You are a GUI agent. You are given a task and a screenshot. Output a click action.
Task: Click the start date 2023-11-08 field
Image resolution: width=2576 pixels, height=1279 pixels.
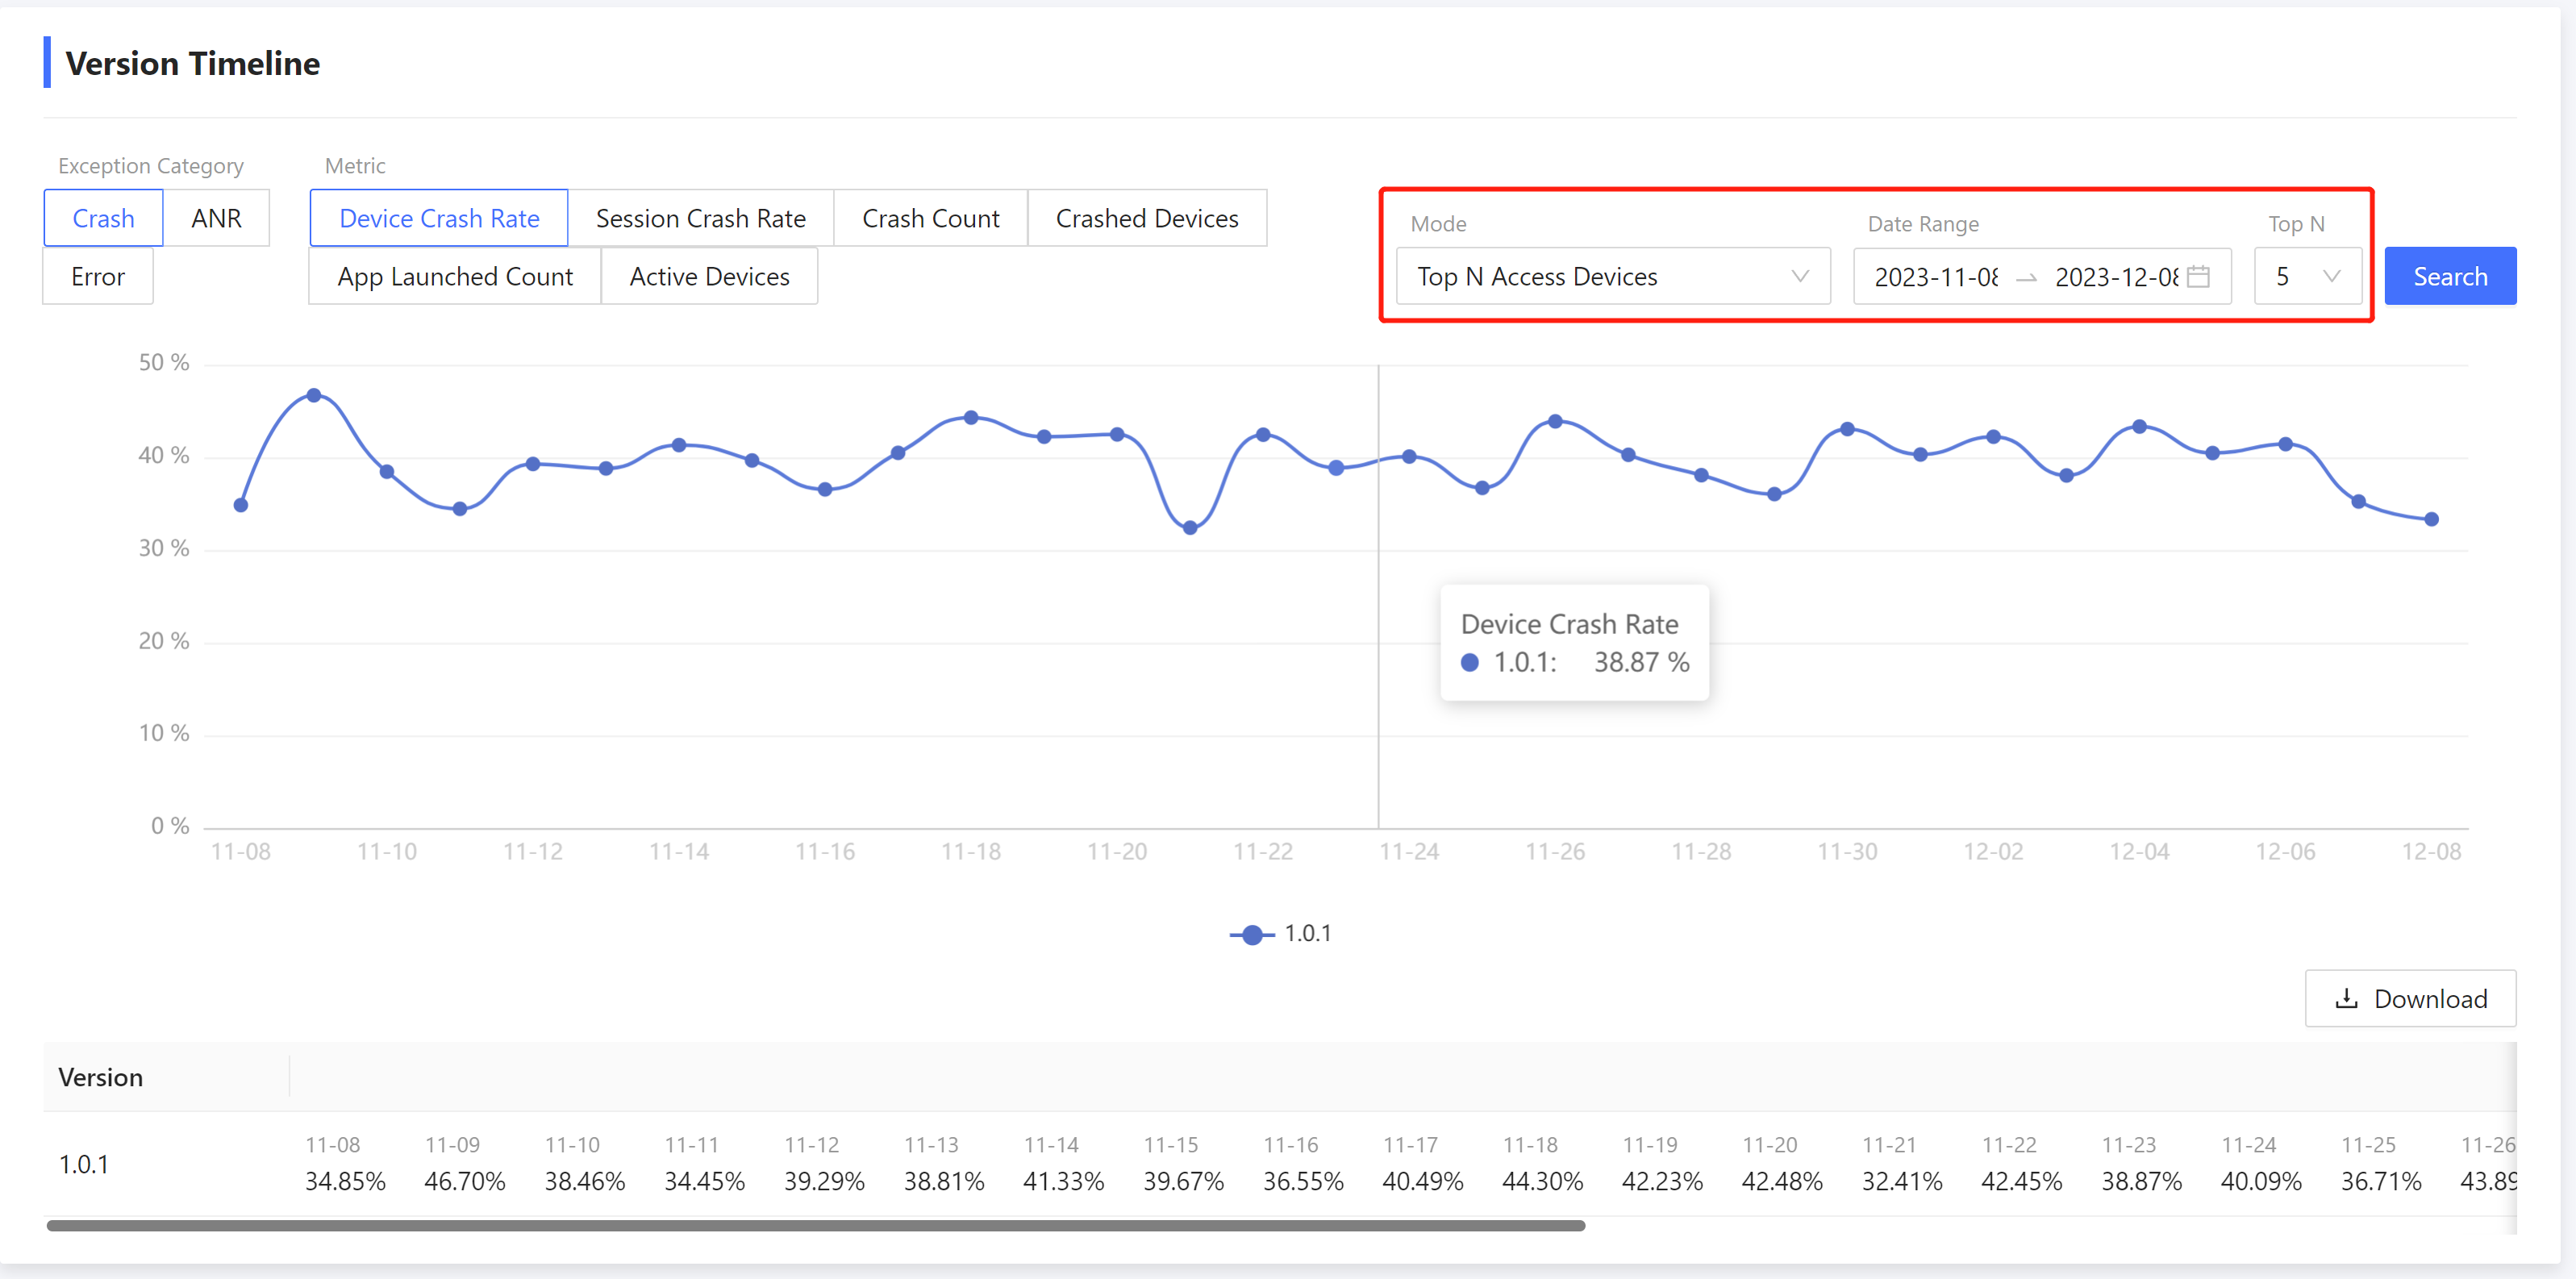tap(1936, 277)
